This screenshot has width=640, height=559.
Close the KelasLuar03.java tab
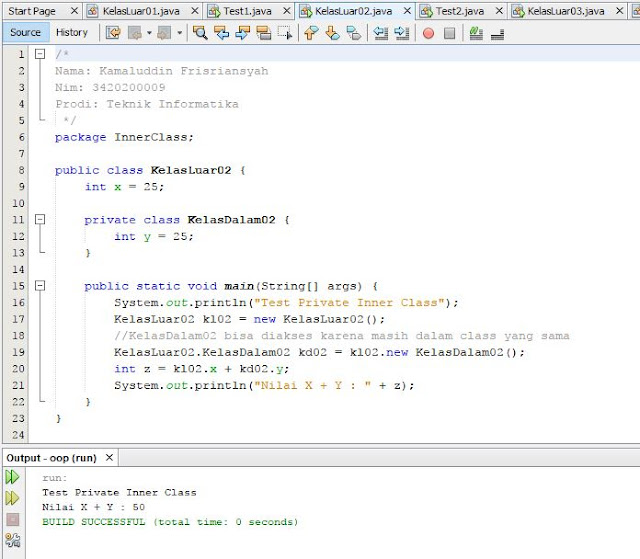[x=620, y=11]
